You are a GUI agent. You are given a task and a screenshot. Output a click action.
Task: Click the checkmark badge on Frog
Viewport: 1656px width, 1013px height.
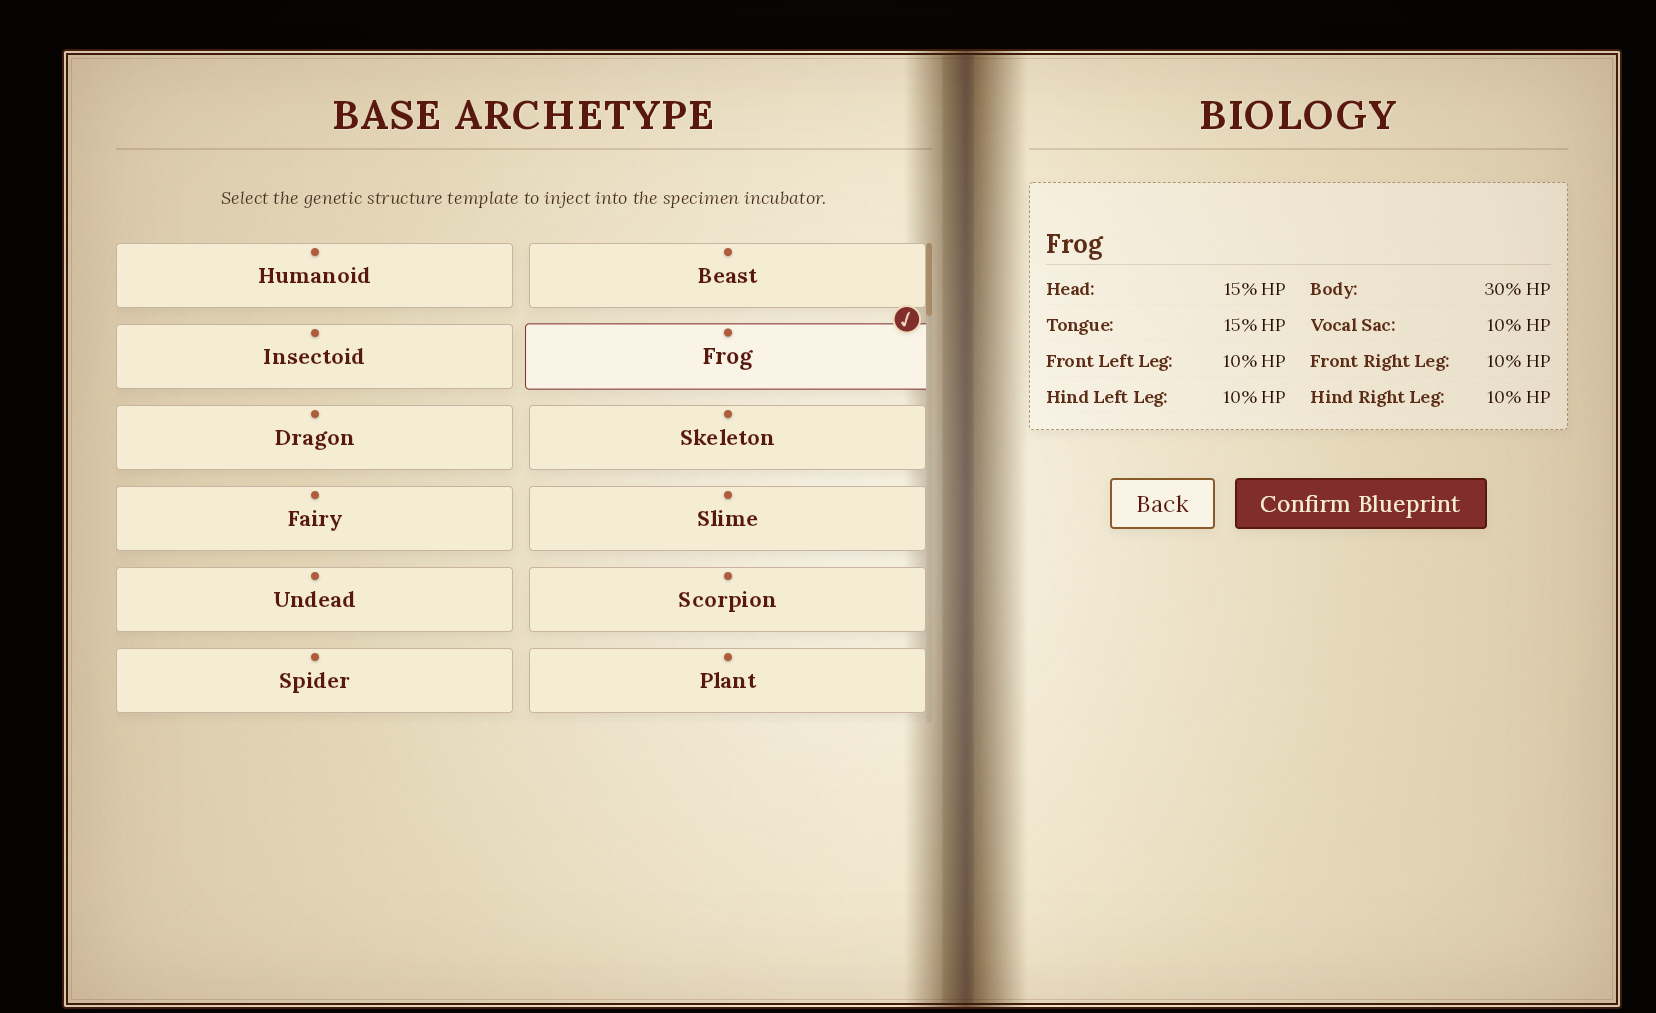tap(906, 319)
